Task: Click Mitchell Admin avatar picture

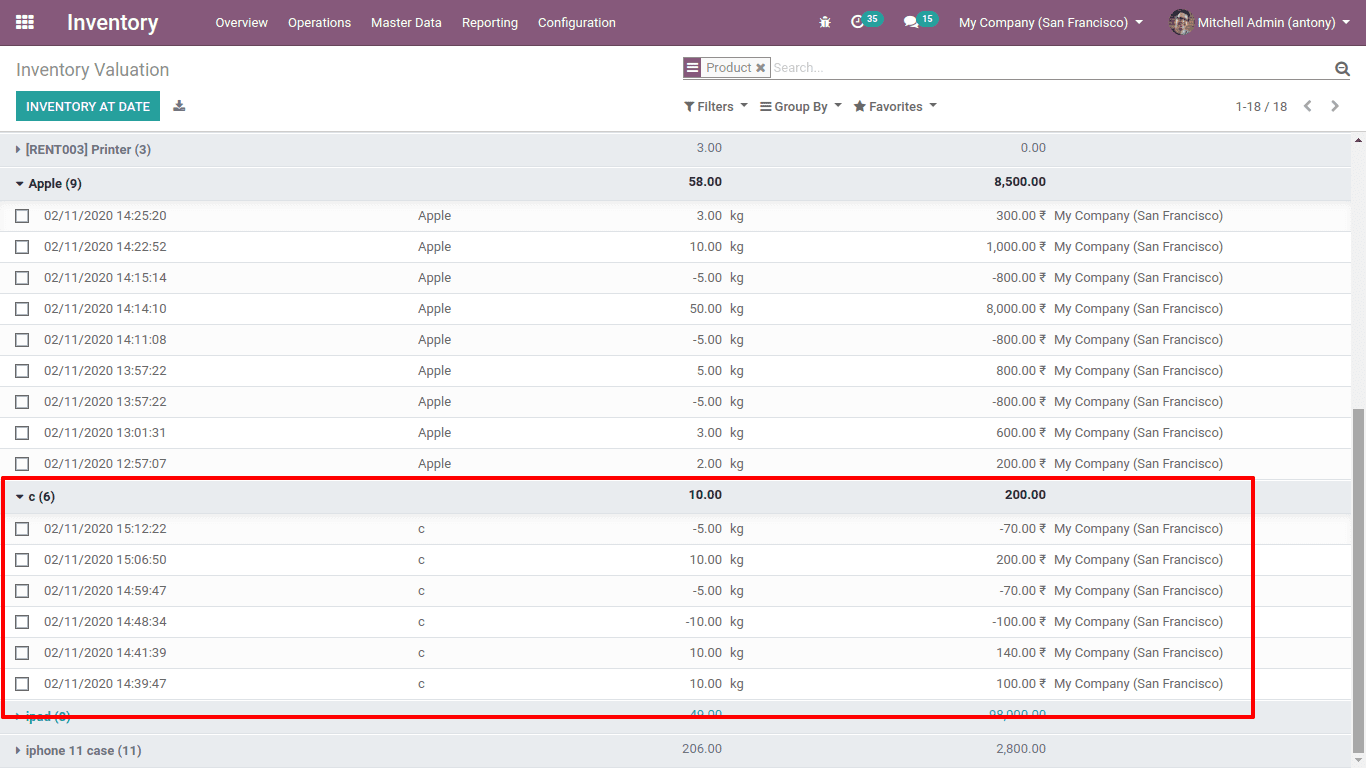Action: point(1181,22)
